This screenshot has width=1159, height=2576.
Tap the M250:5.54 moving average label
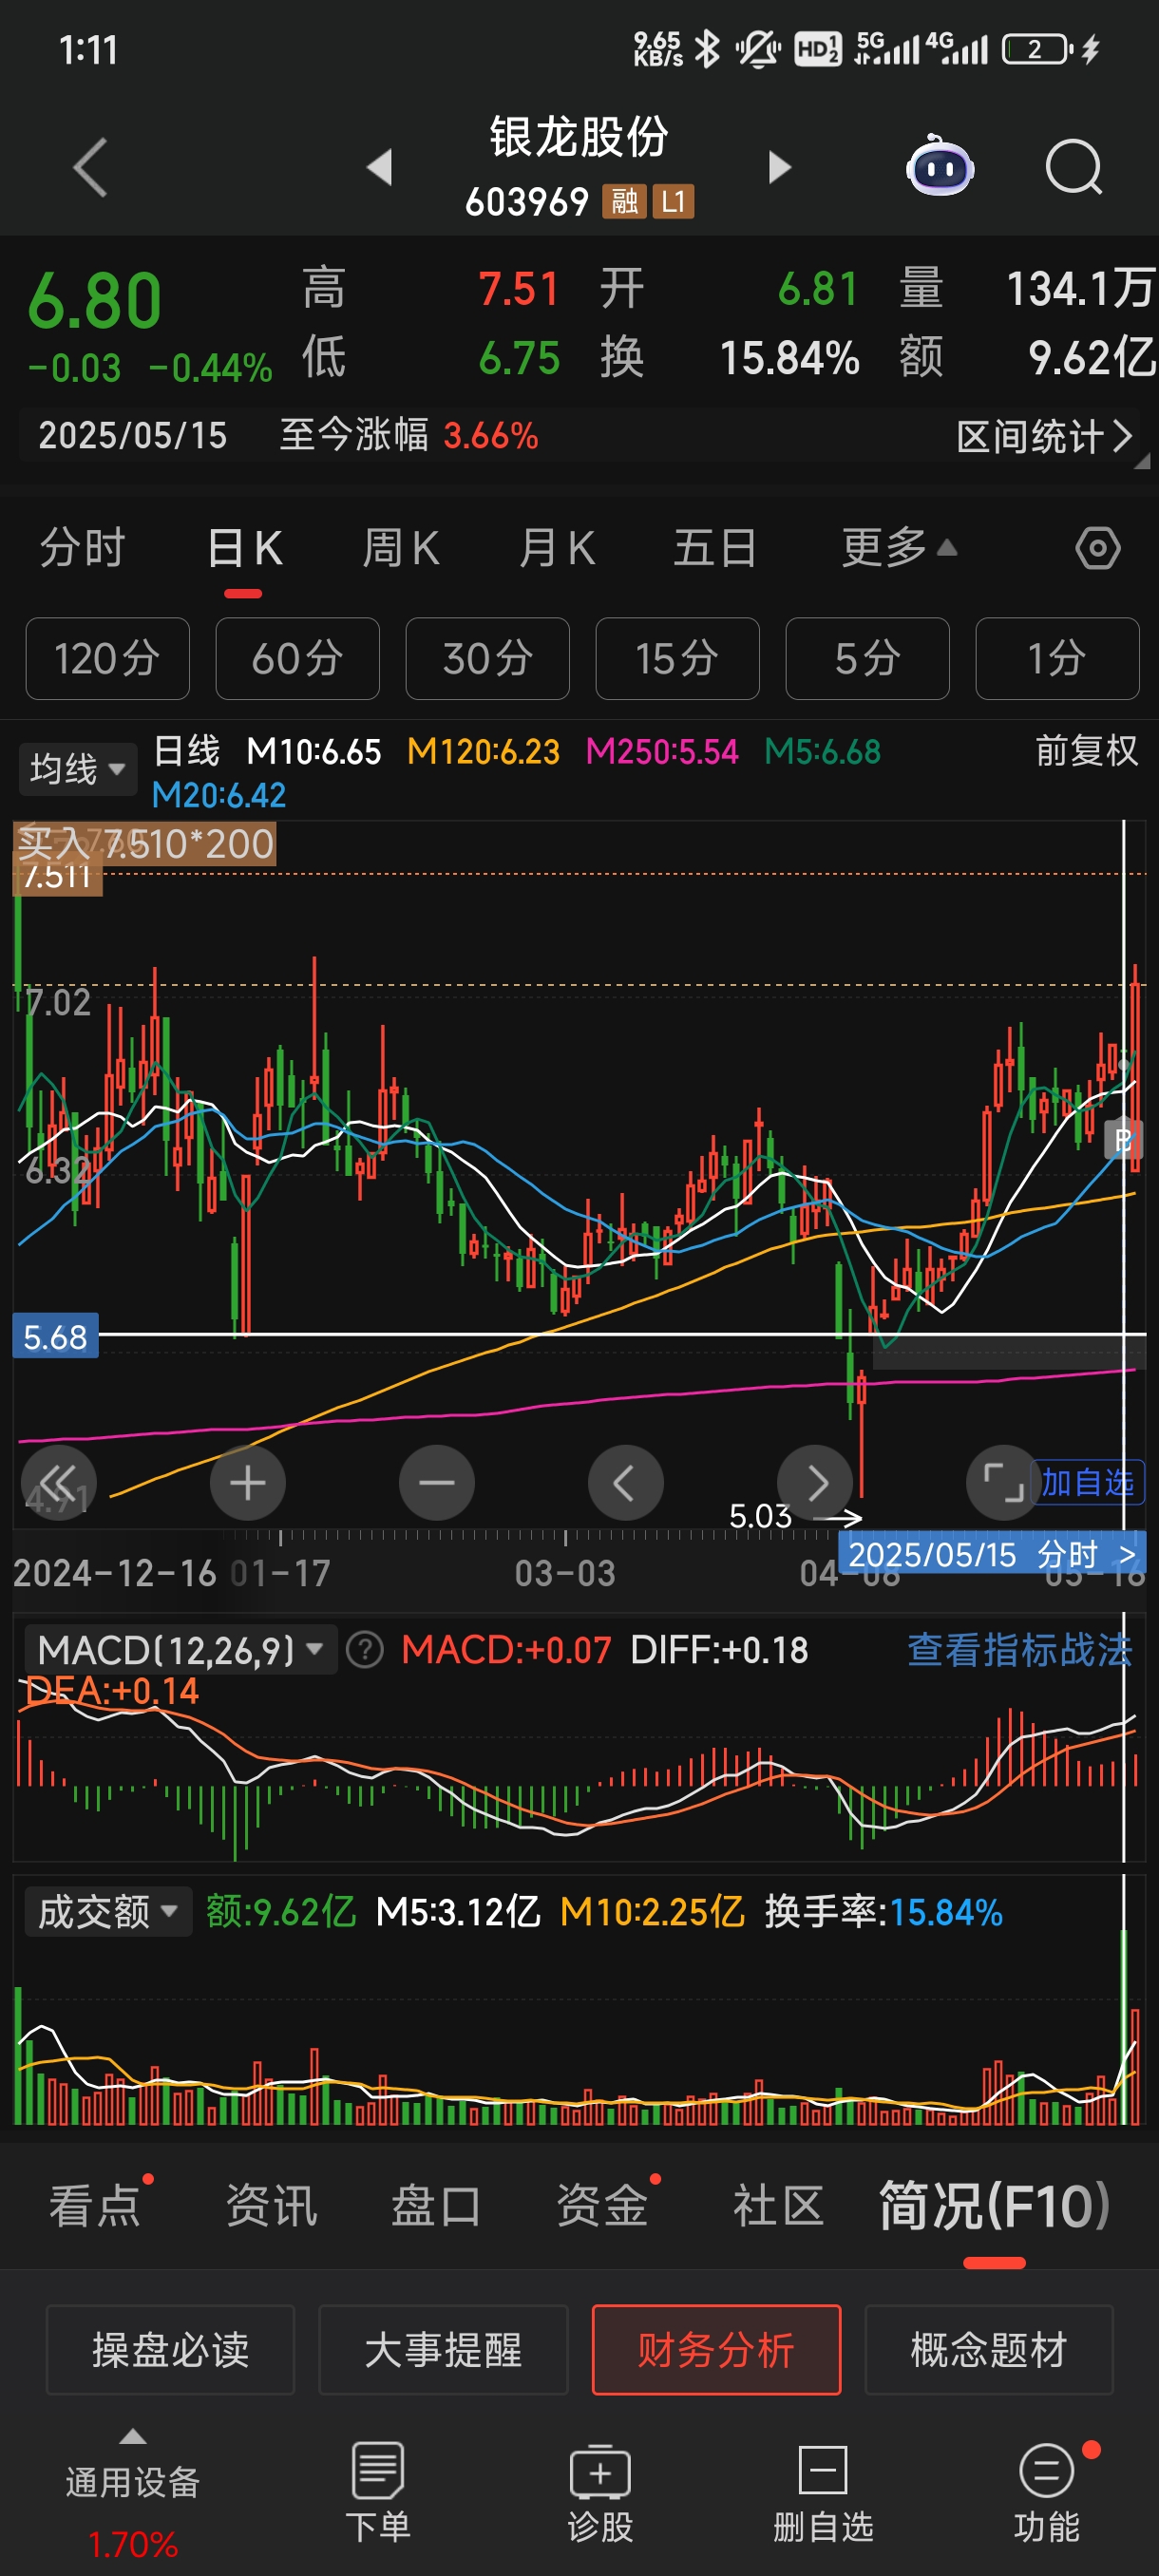pos(661,752)
